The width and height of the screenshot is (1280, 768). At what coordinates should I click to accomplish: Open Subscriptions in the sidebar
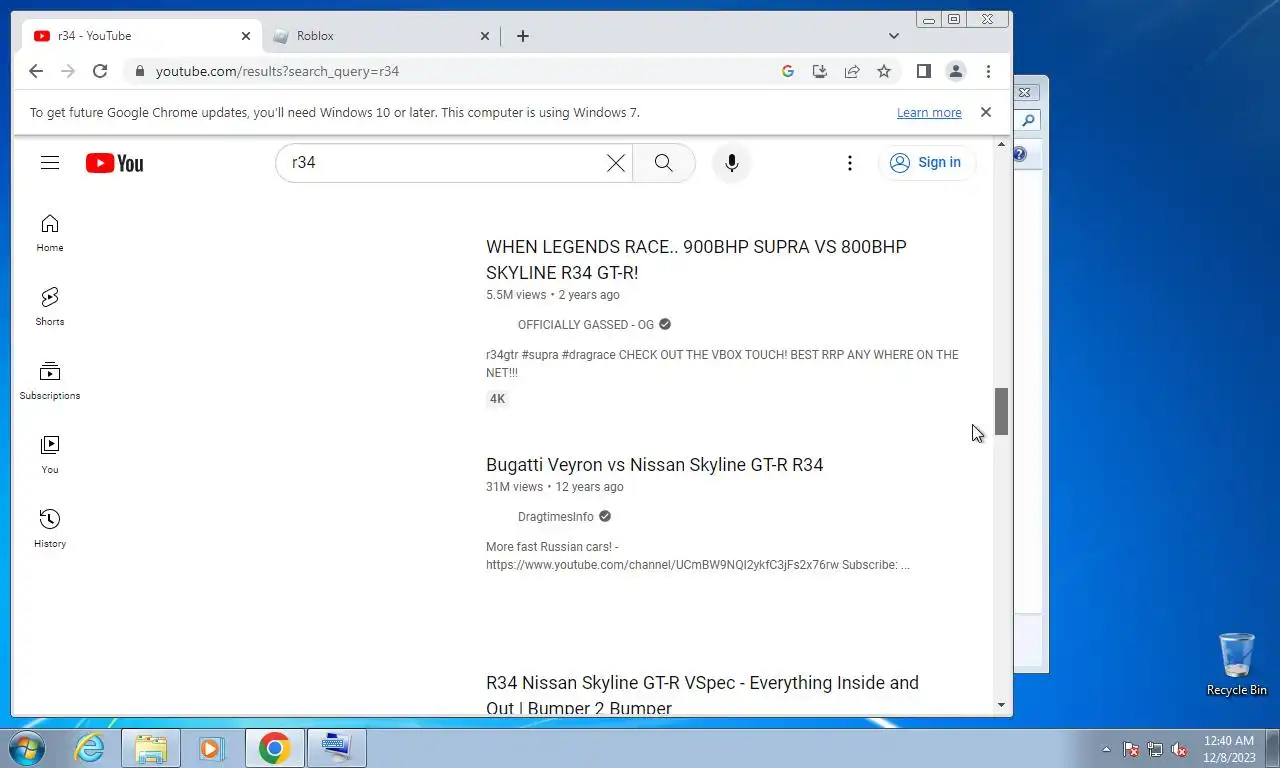(50, 381)
